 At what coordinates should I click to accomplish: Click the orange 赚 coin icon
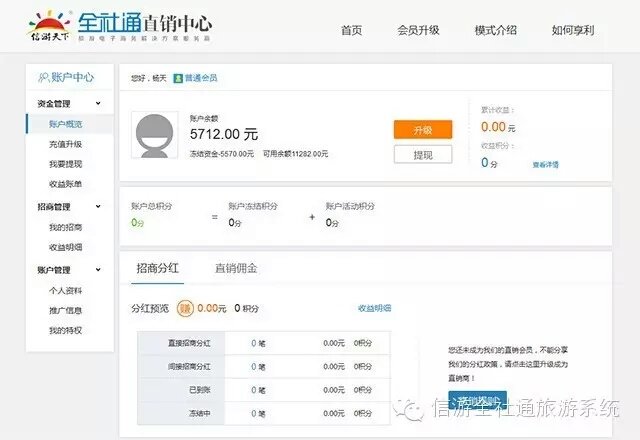pos(186,308)
